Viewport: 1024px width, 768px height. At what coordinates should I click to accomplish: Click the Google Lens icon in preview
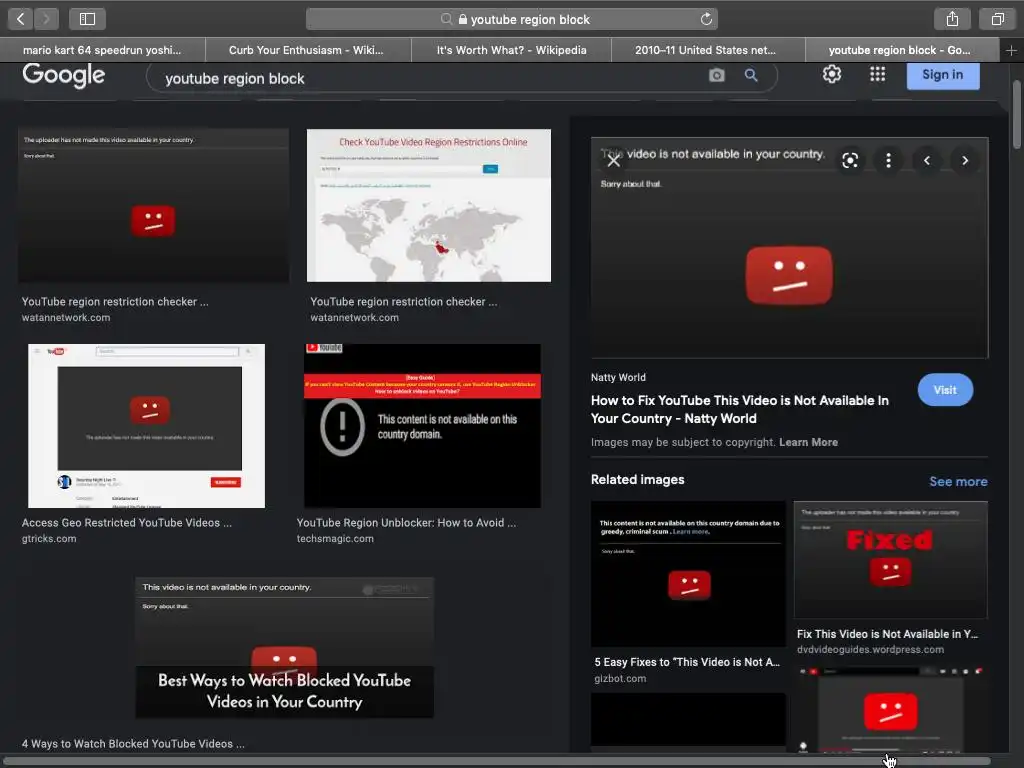(x=850, y=160)
